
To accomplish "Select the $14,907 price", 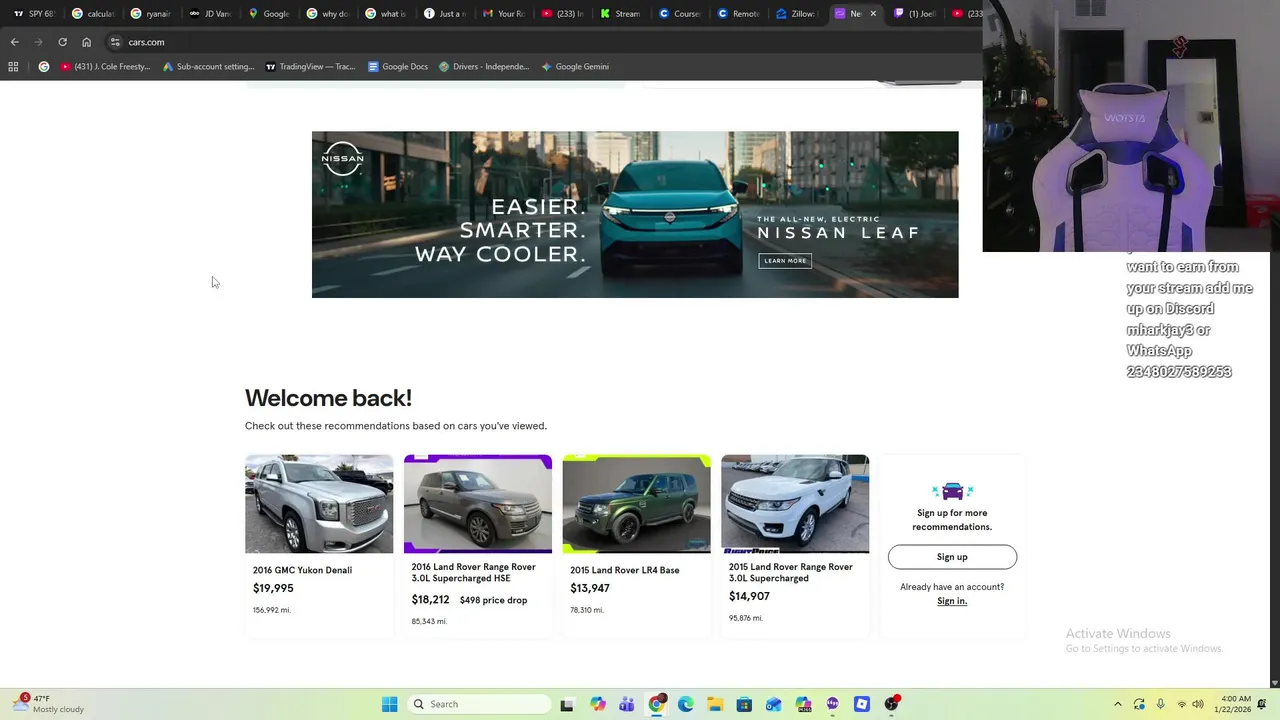I will pos(749,596).
